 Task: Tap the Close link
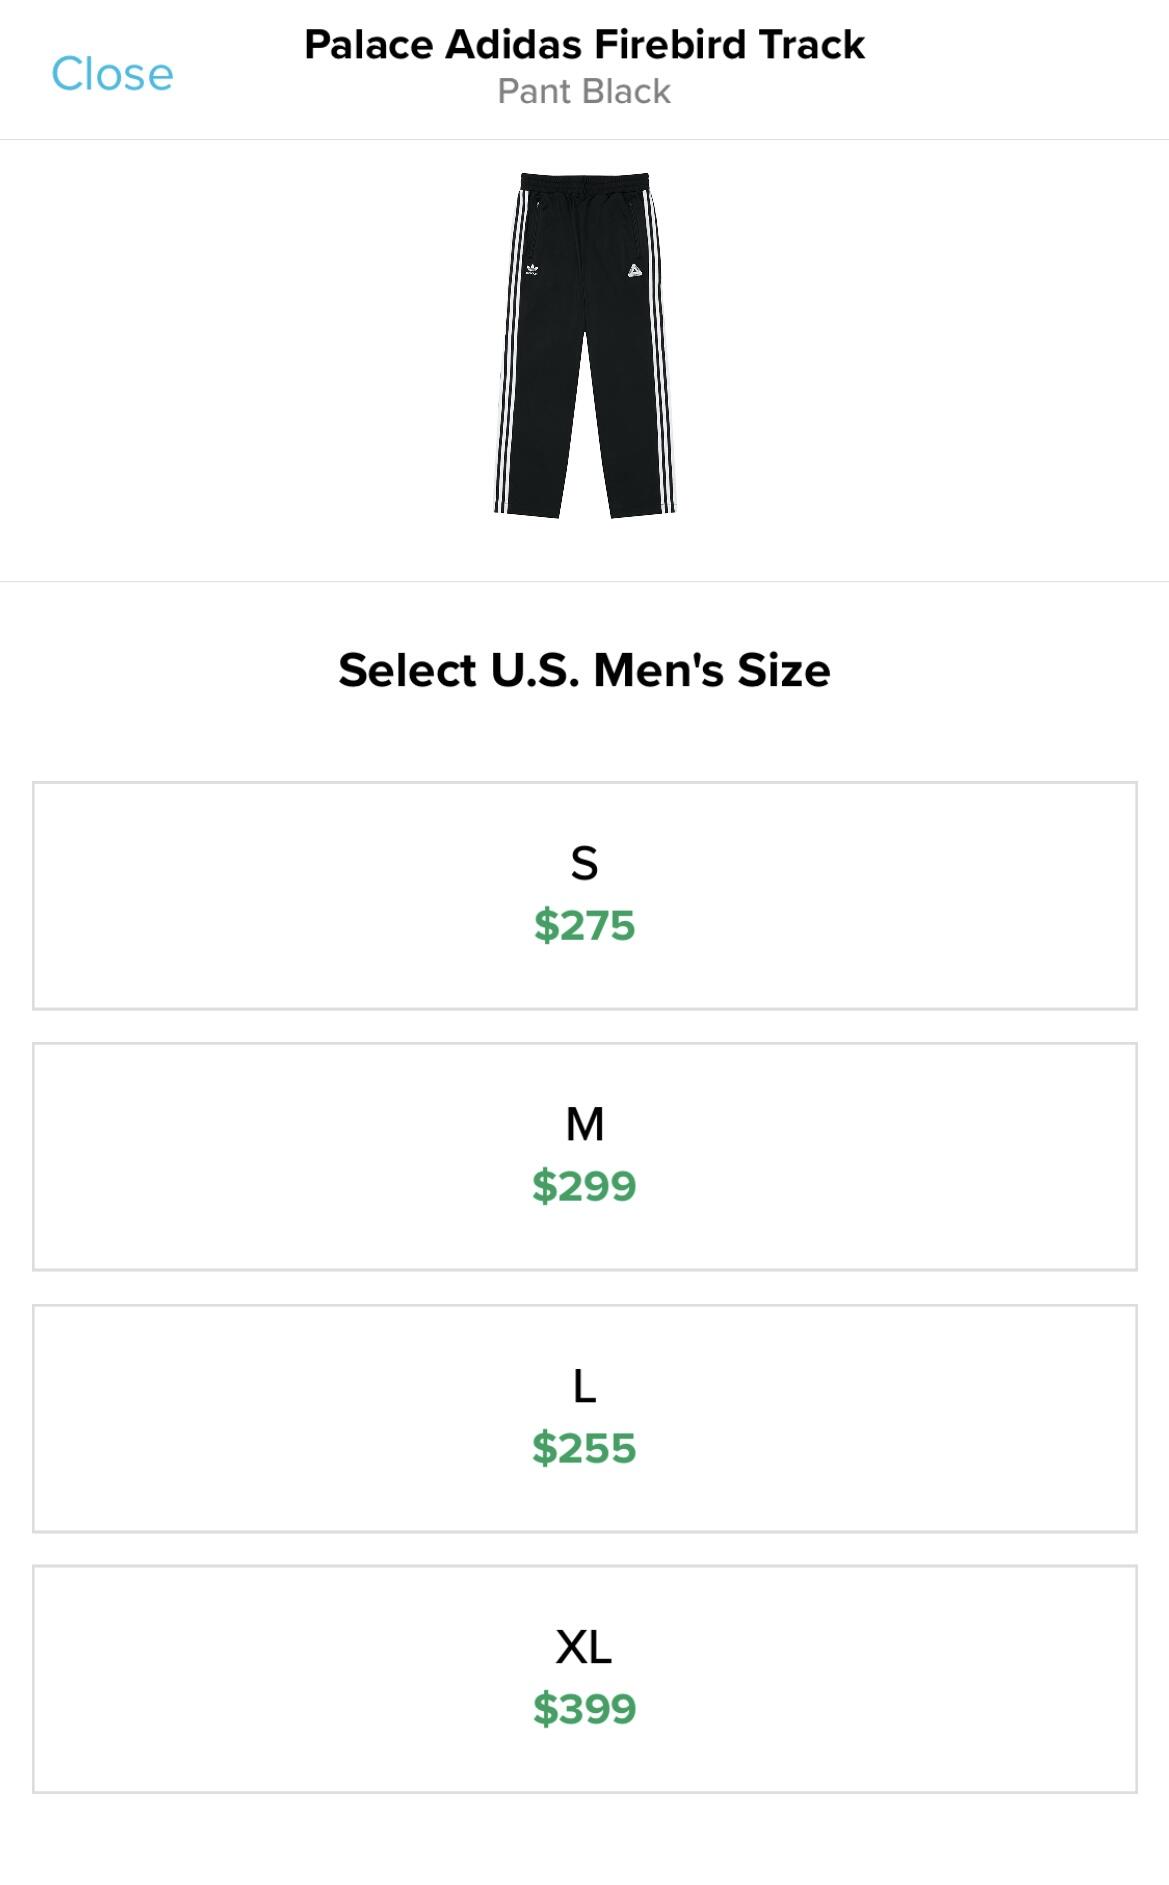tap(112, 74)
